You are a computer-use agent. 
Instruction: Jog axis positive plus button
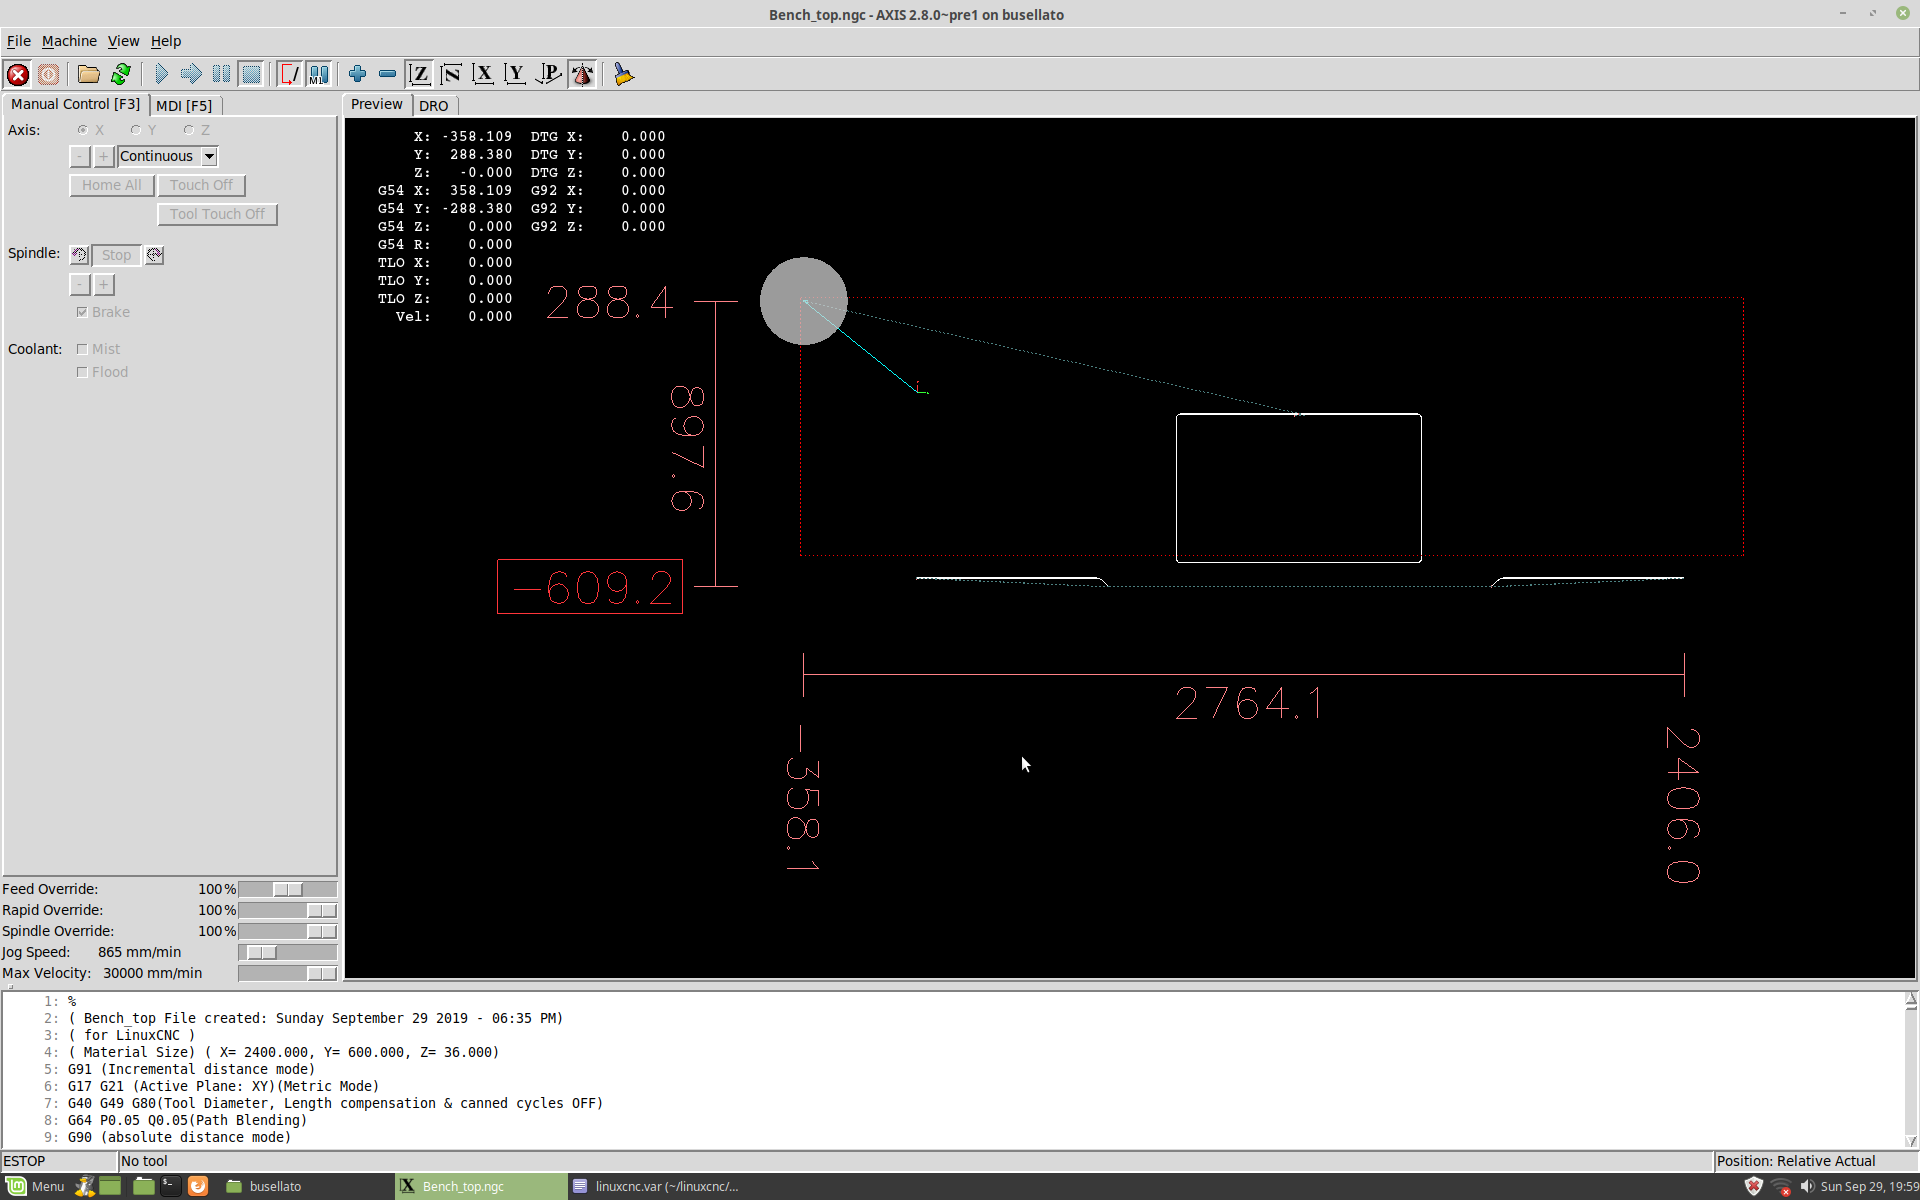(x=103, y=156)
